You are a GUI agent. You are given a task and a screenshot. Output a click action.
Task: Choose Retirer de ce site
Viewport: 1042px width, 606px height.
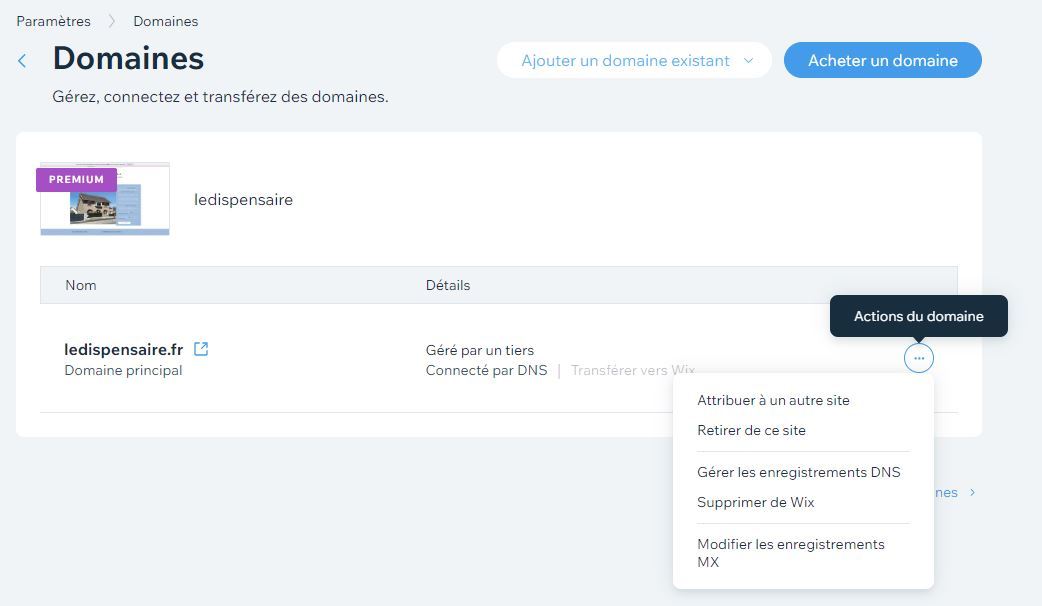751,430
